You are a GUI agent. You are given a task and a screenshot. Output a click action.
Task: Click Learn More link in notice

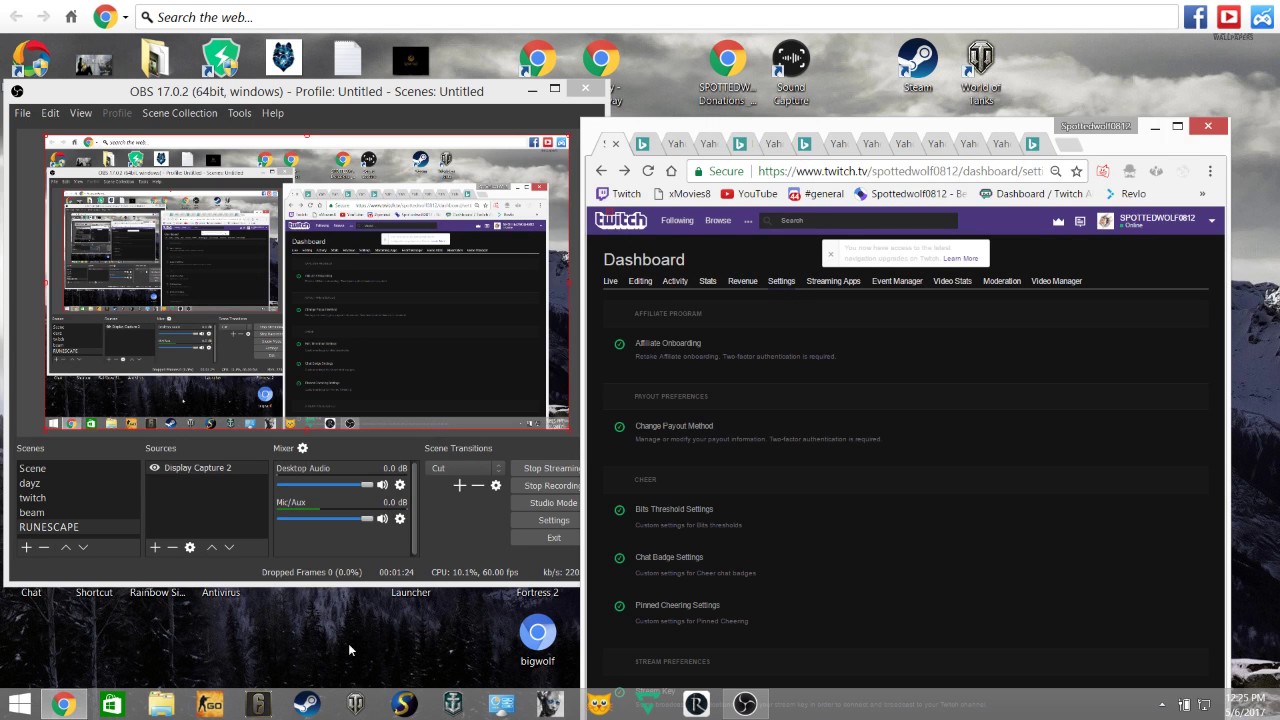coord(960,258)
